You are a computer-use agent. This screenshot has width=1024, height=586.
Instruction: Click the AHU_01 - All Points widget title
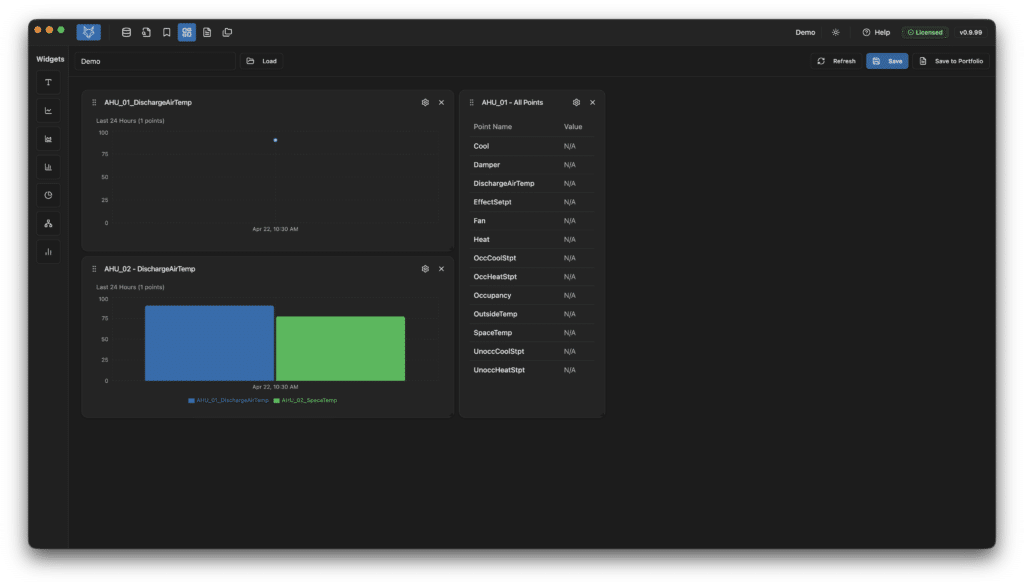point(512,103)
